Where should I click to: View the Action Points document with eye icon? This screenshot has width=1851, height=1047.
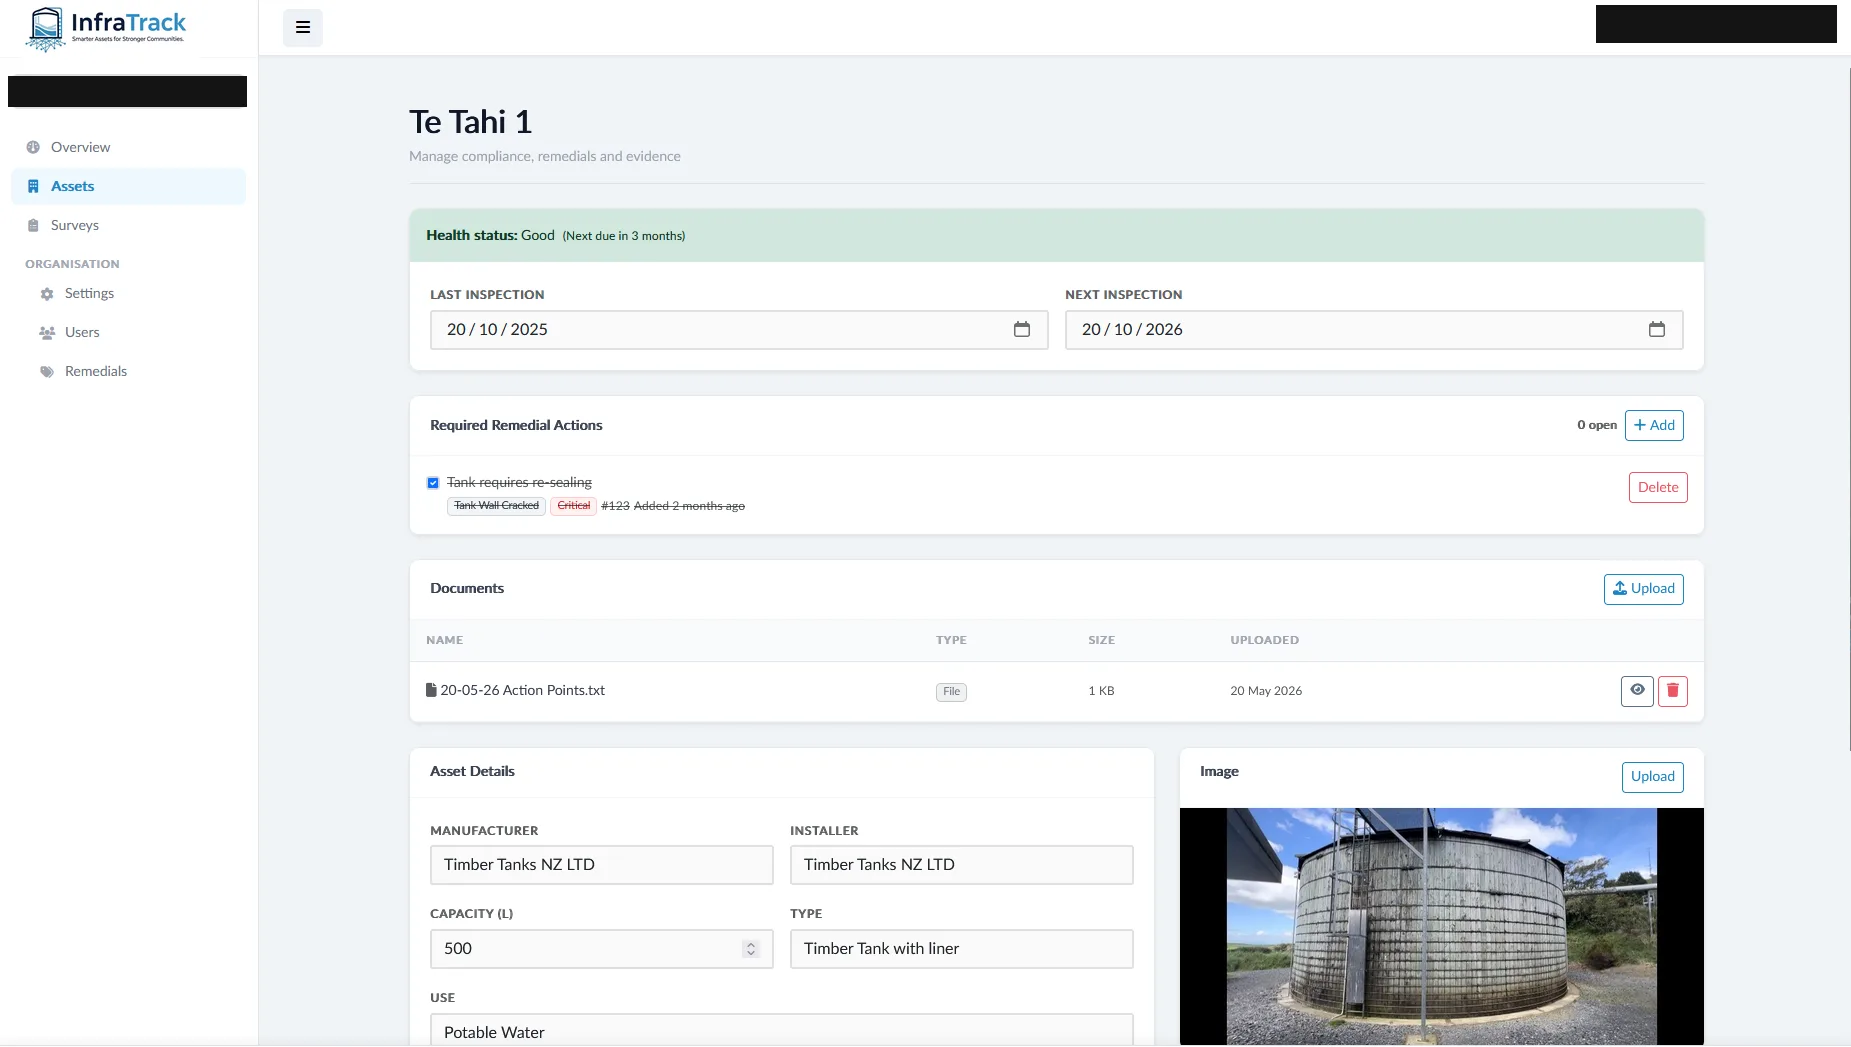(x=1637, y=691)
